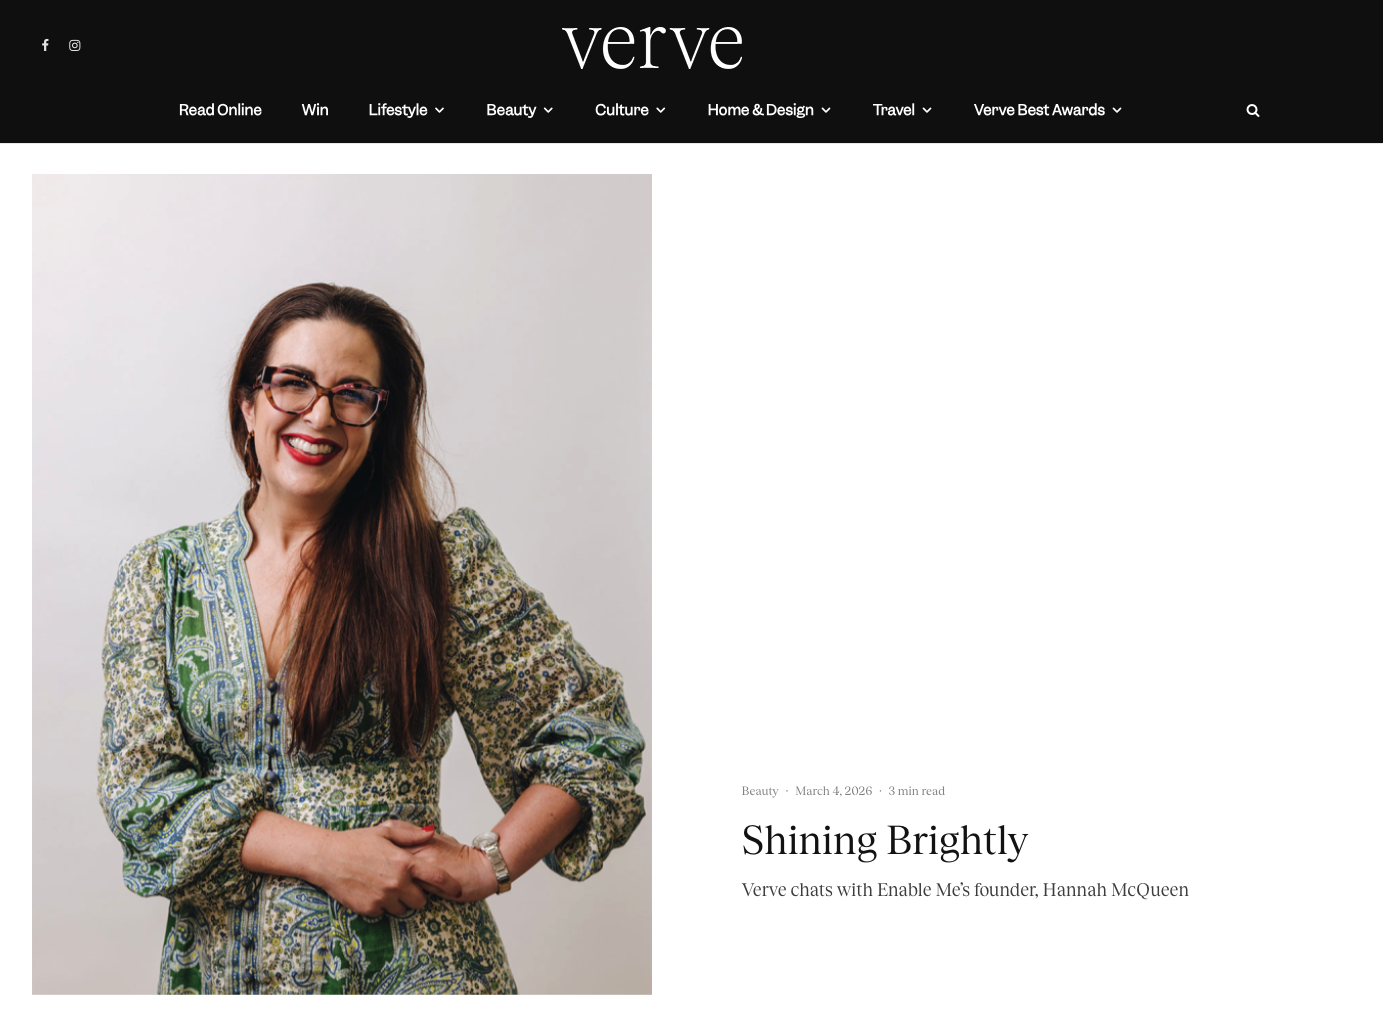Click the Beauty category tag above headline

tap(760, 791)
